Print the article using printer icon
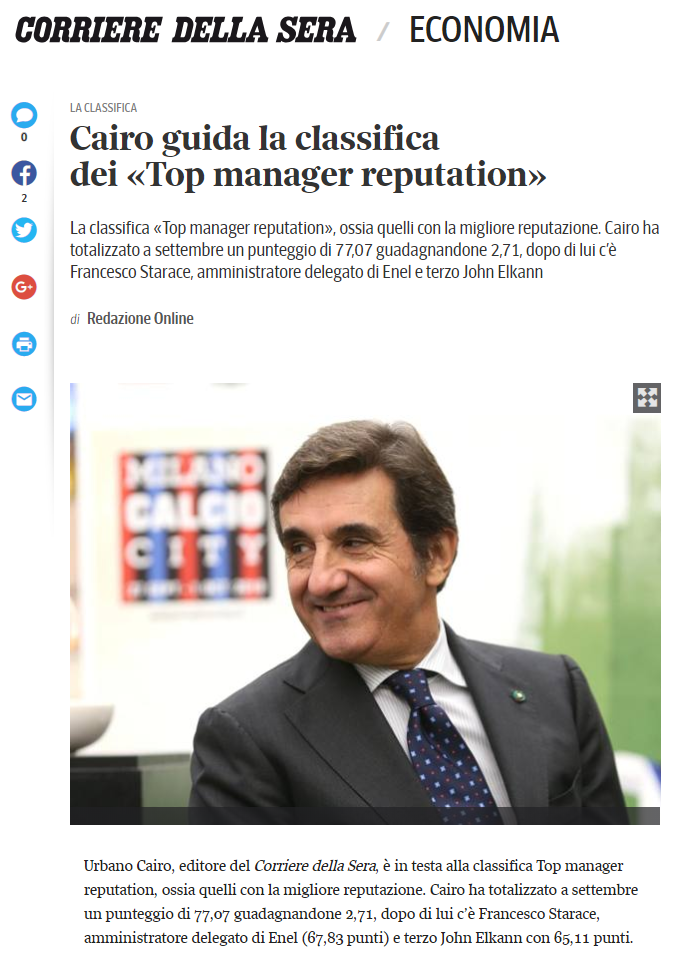 click(24, 343)
